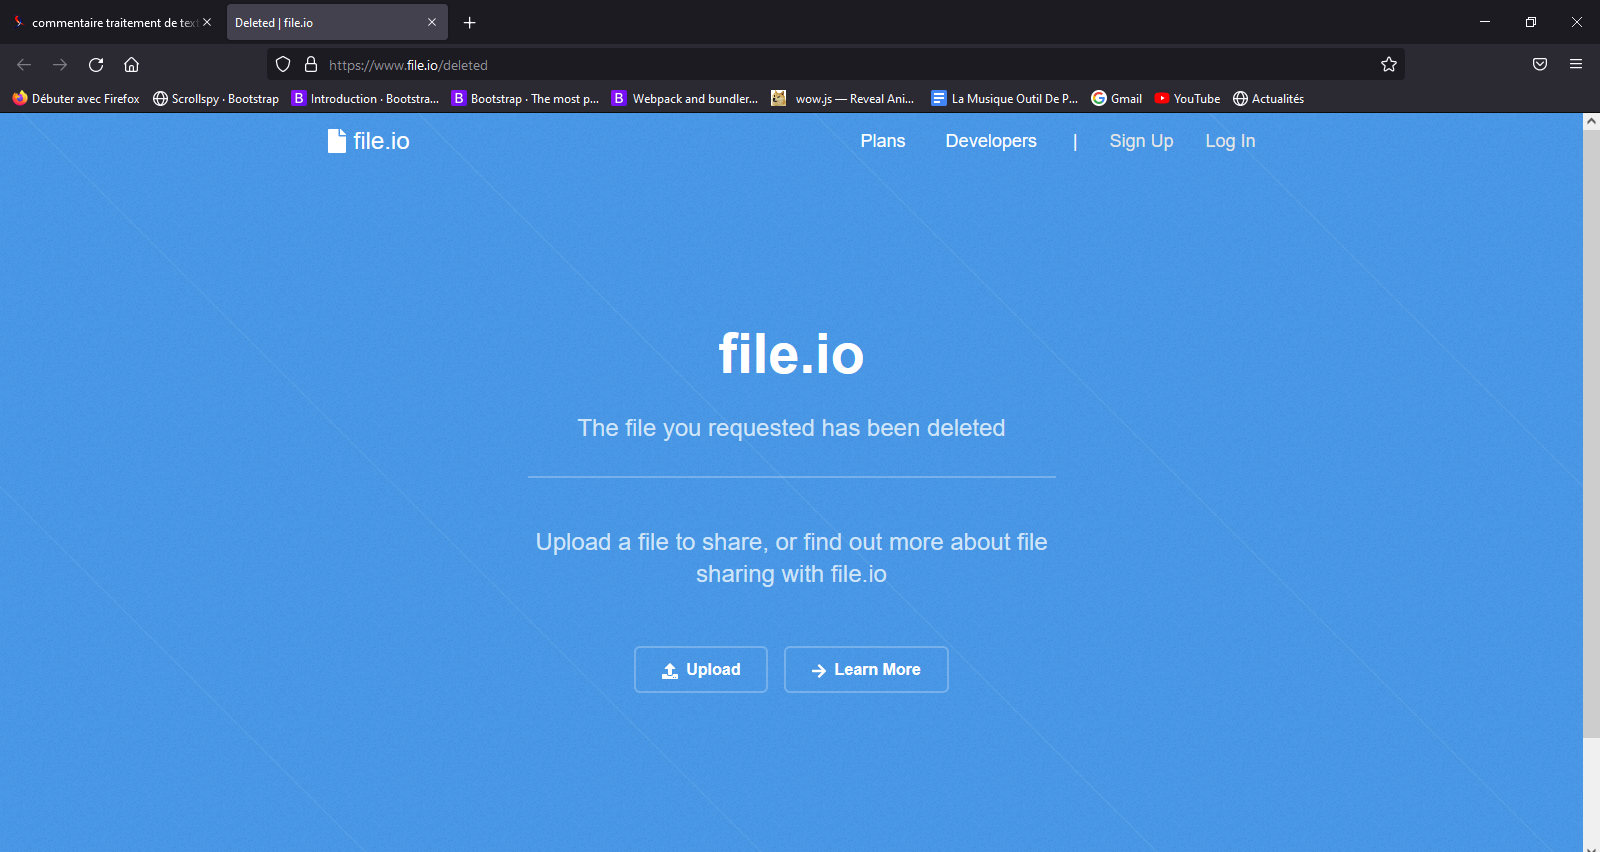Viewport: 1600px width, 852px height.
Task: Close the Deleted | file.io tab
Action: point(432,22)
